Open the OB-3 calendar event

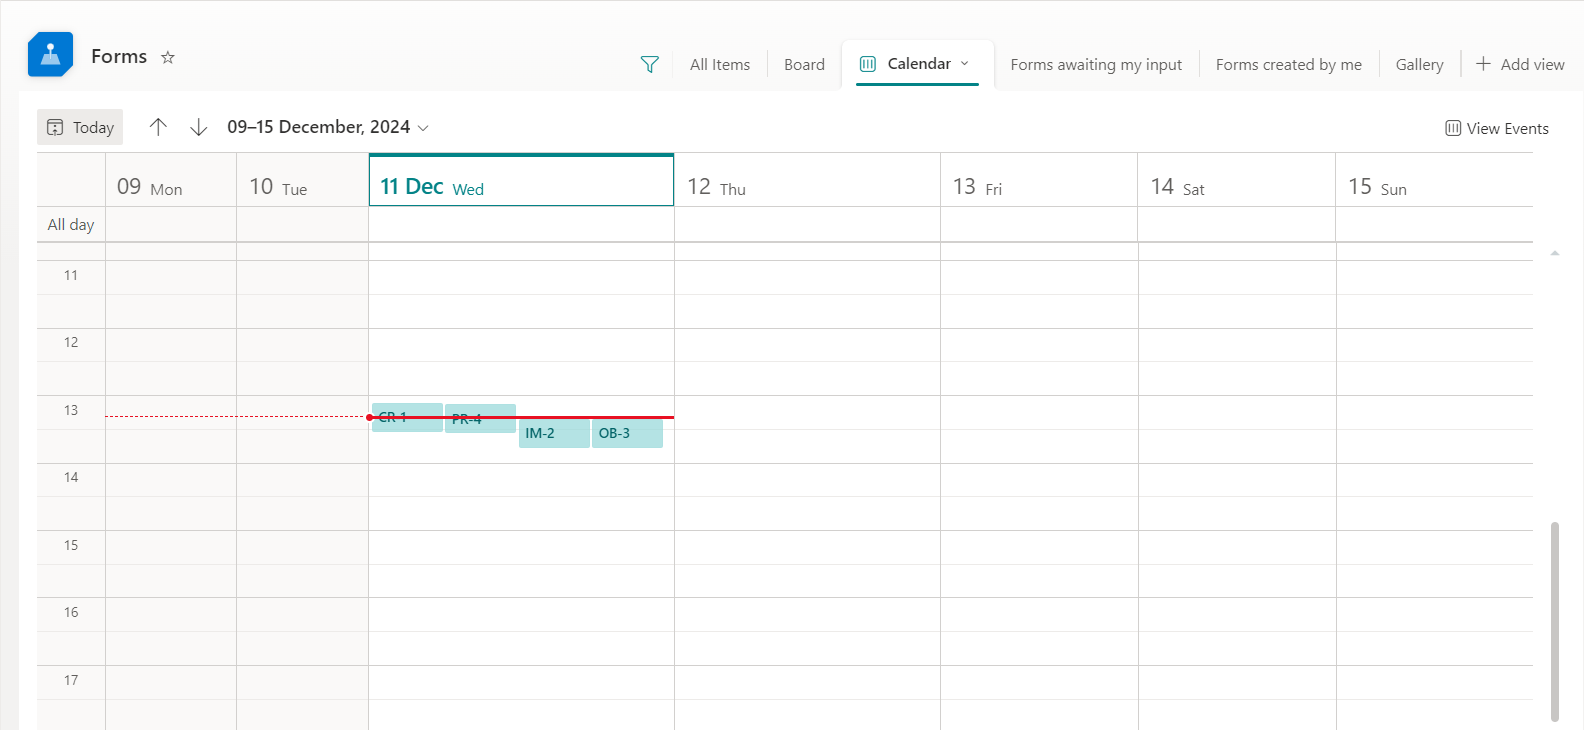[x=627, y=433]
